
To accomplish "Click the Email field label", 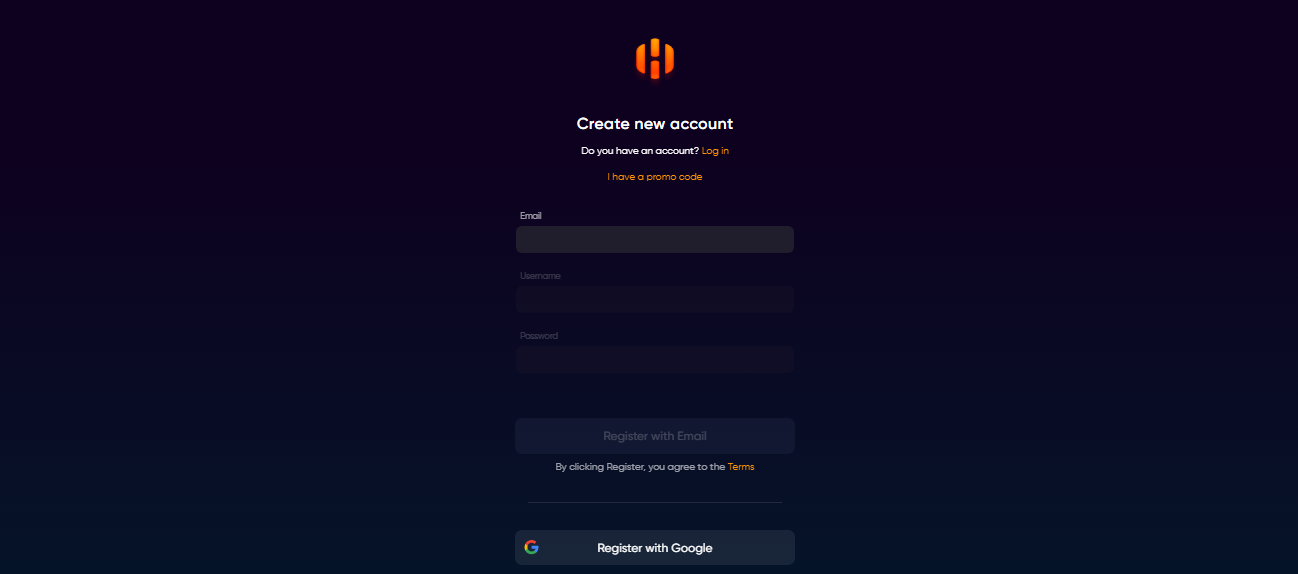I will tap(531, 216).
